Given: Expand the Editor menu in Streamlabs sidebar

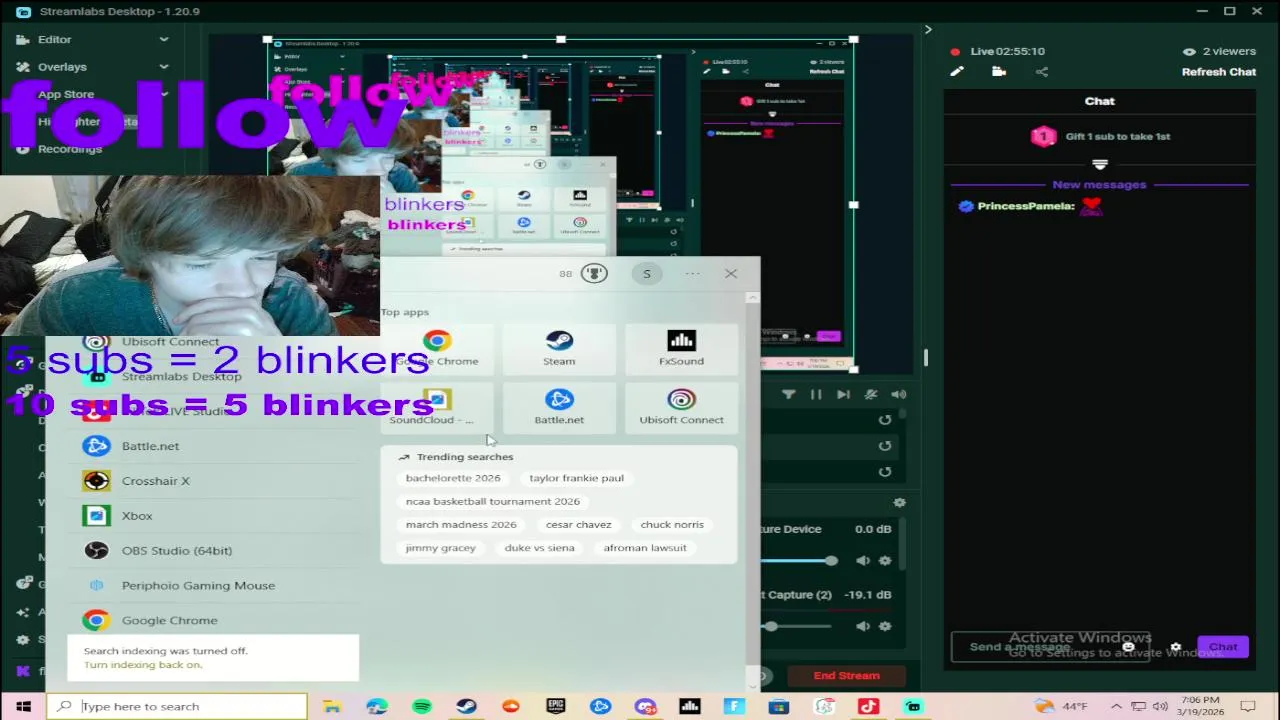Looking at the screenshot, I should (x=164, y=39).
